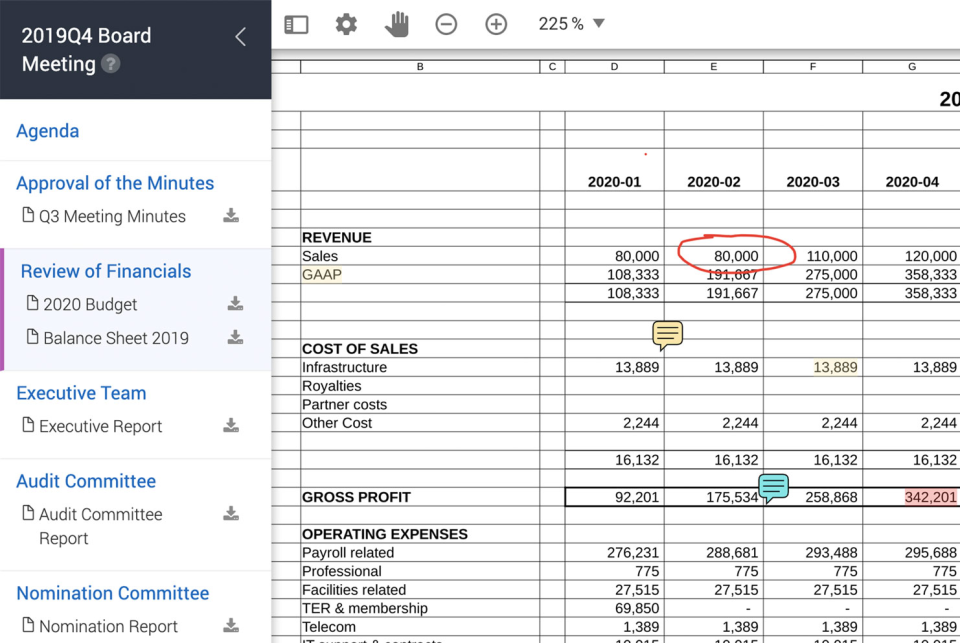Select the red-circled 80,000 Sales cell
960x643 pixels.
click(733, 255)
